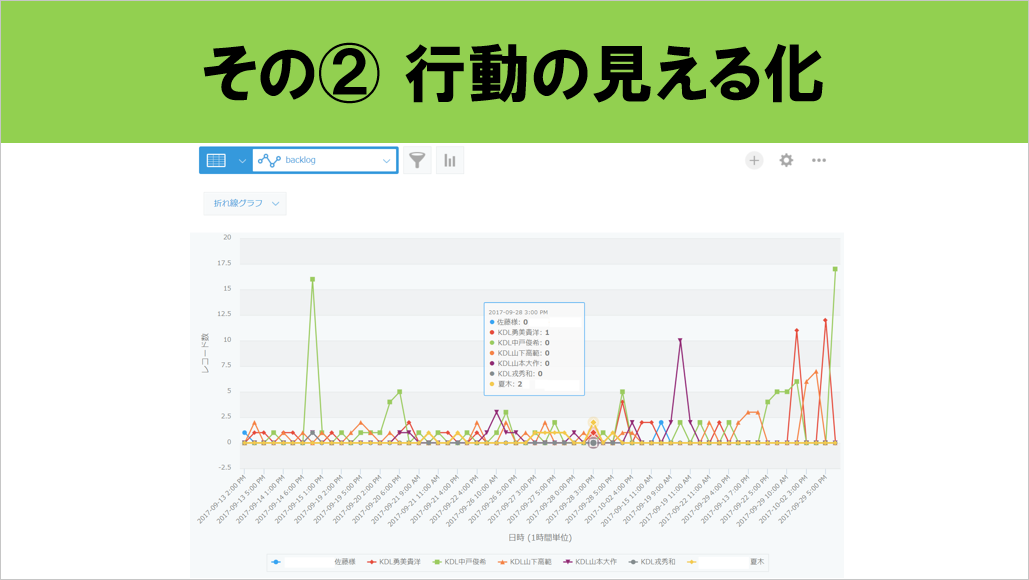
Task: Toggle KDL山下高範 series in legend
Action: pyautogui.click(x=525, y=562)
